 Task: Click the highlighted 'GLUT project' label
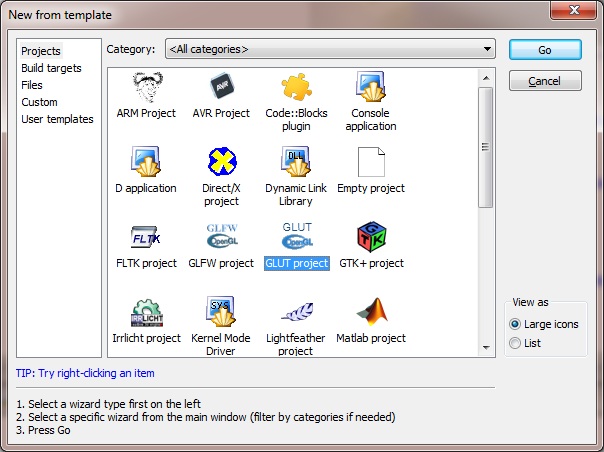297,263
